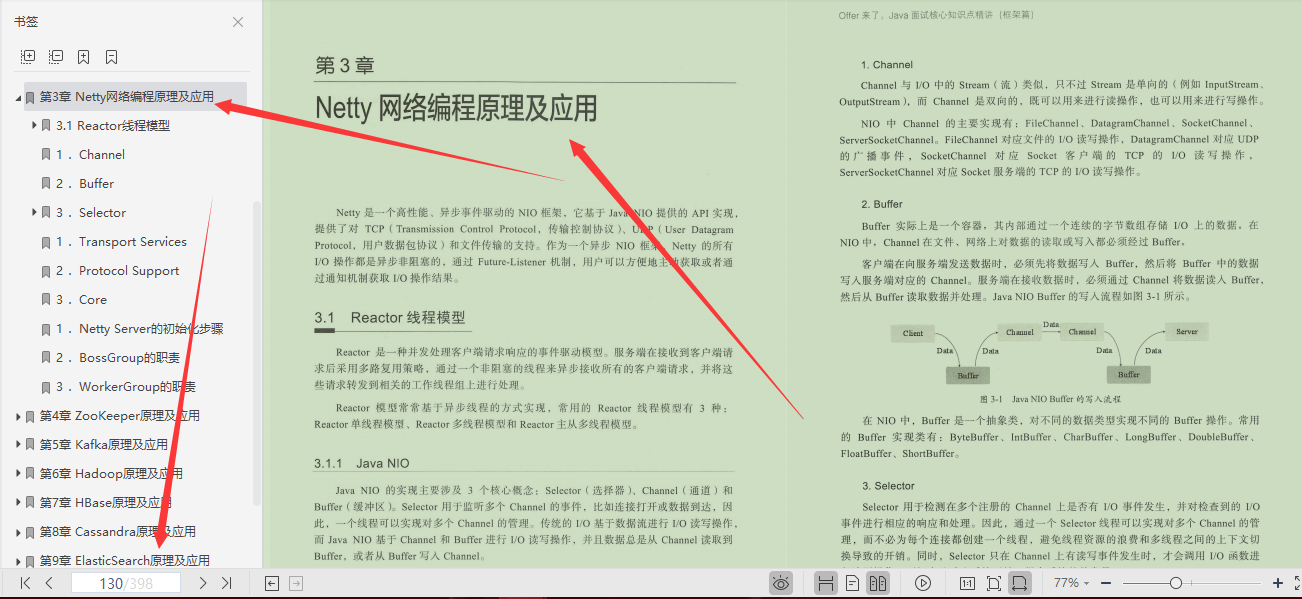This screenshot has height=599, width=1302.
Task: Open bookmark 2．Buffer
Action: [x=85, y=184]
